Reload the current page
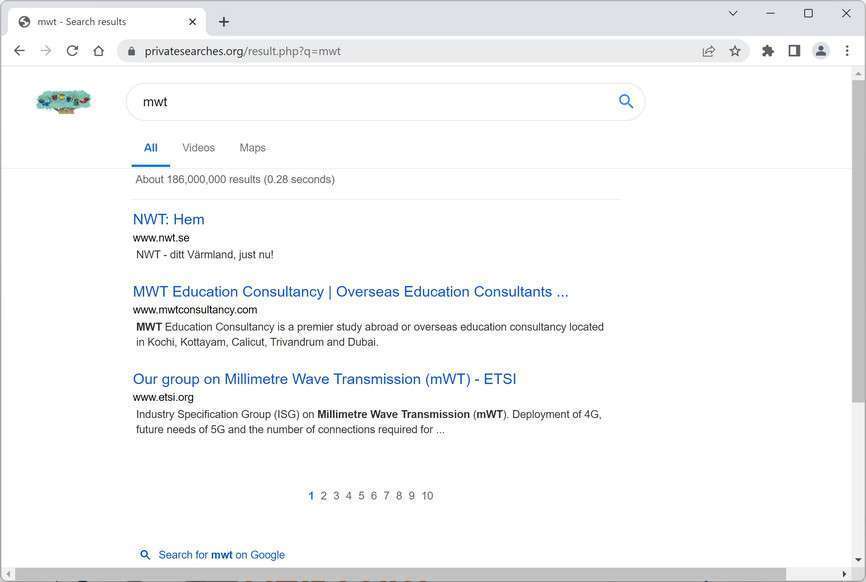This screenshot has height=582, width=866. tap(72, 51)
